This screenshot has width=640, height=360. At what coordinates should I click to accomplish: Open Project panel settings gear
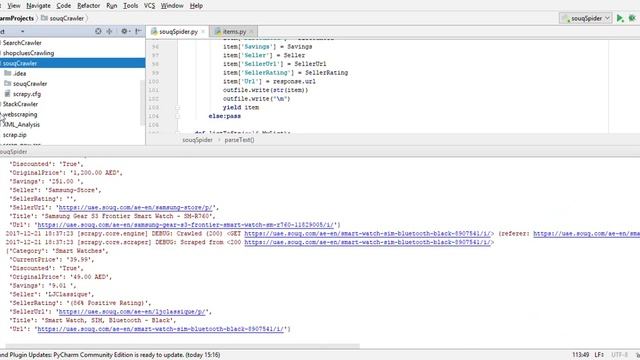(x=124, y=31)
